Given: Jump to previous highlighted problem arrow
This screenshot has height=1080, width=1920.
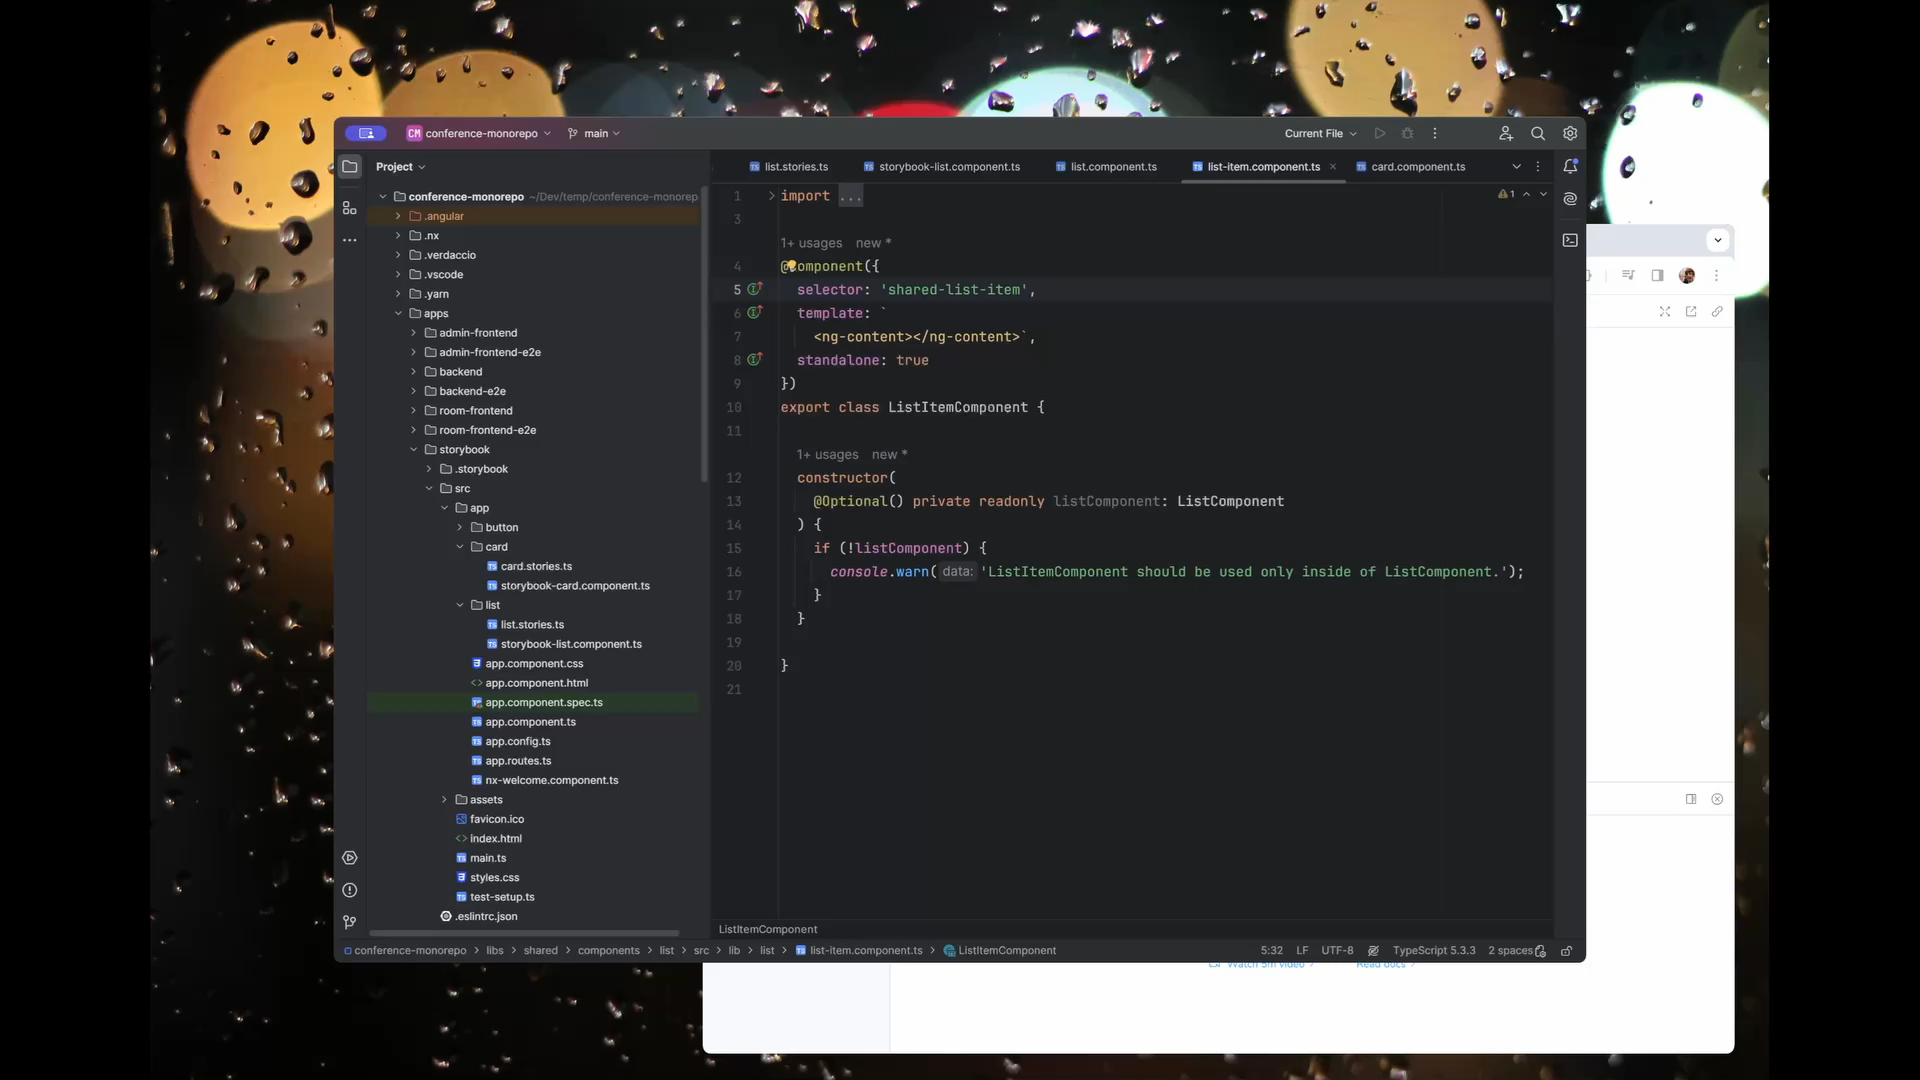Looking at the screenshot, I should point(1526,194).
